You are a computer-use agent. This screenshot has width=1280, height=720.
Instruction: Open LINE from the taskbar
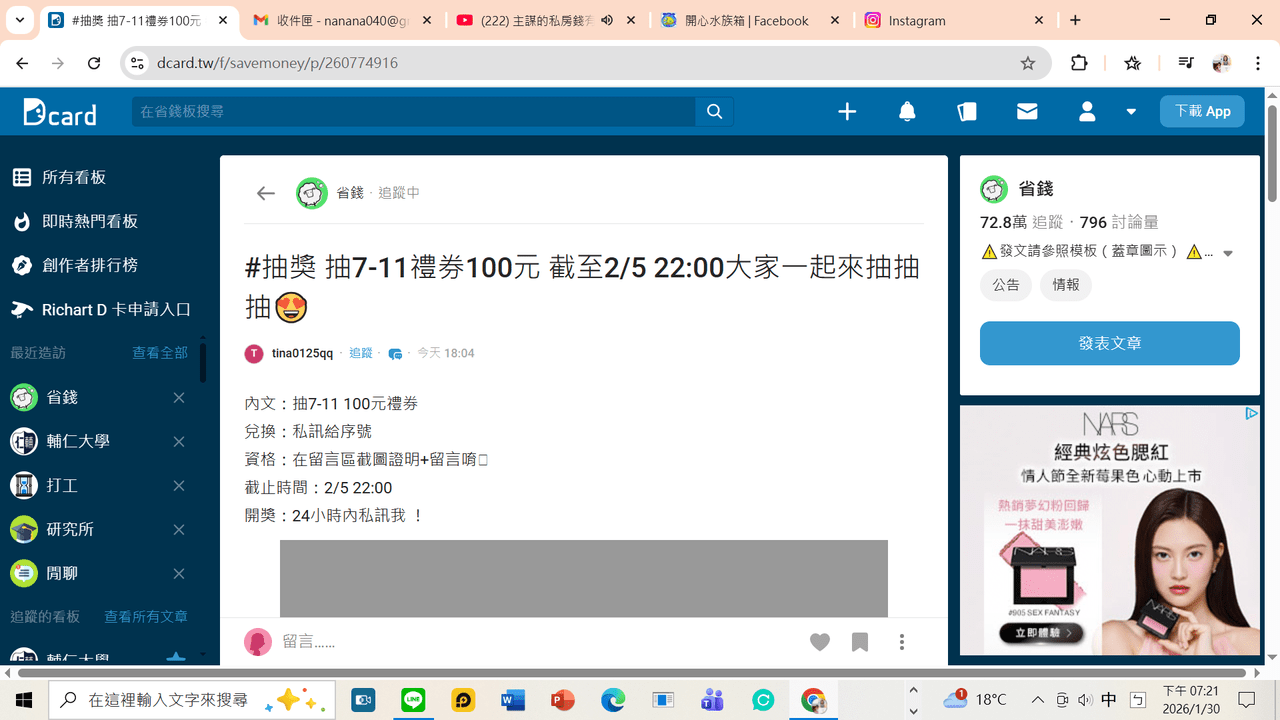[413, 700]
